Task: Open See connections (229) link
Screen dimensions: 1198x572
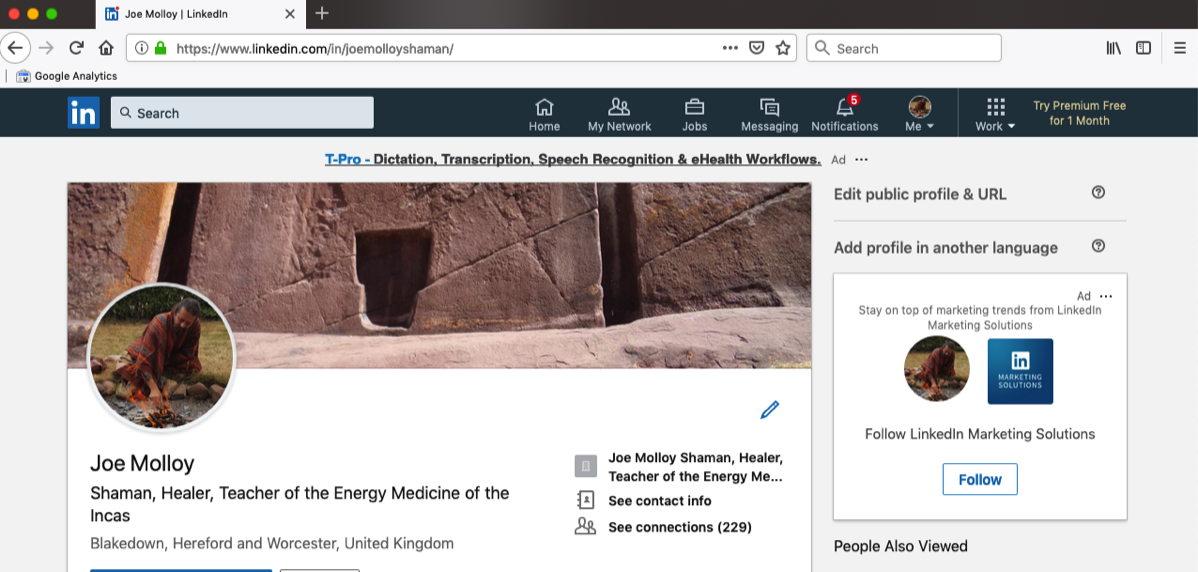Action: 679,527
